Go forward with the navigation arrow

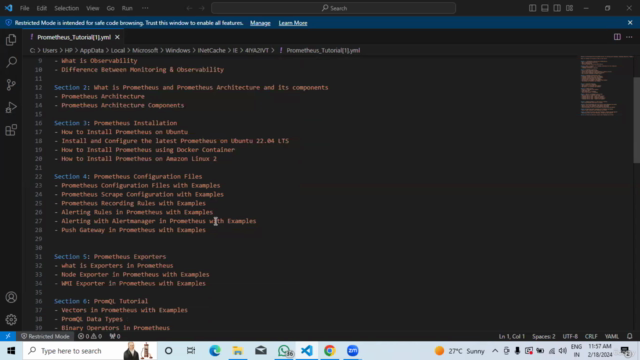[202, 8]
